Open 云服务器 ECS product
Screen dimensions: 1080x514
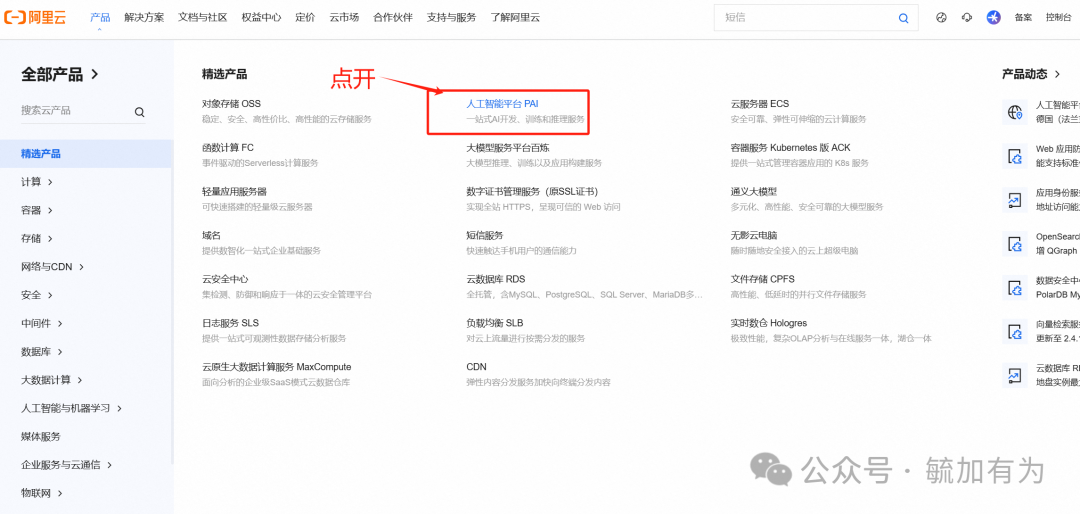click(760, 104)
